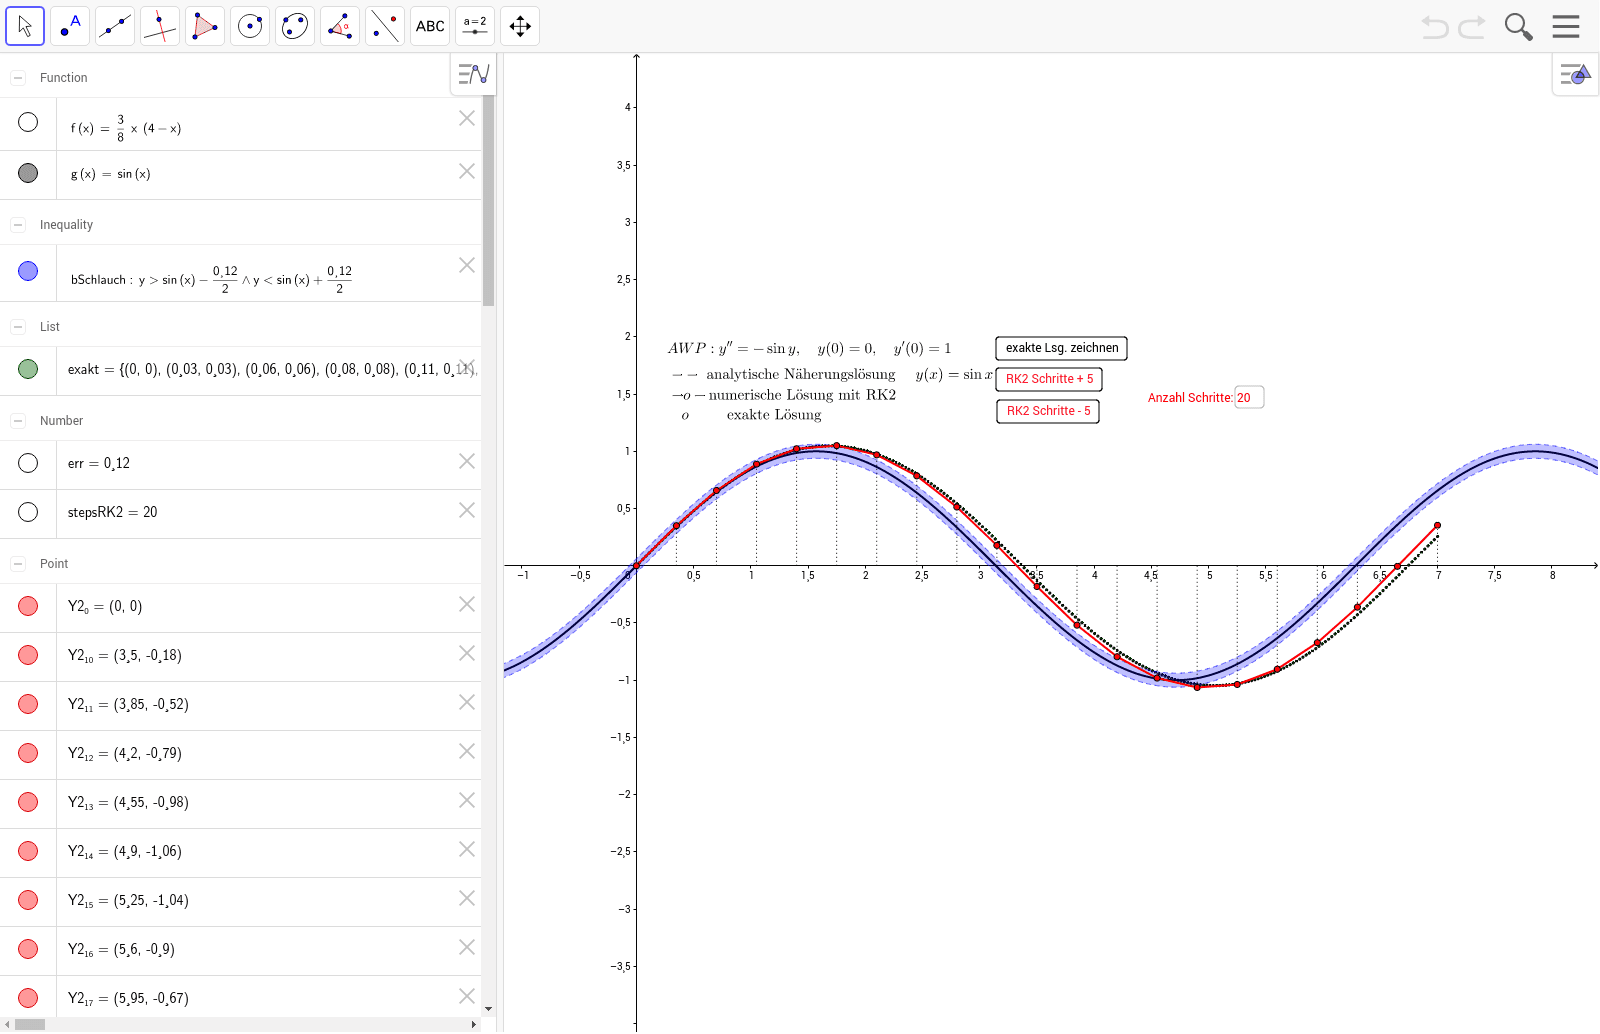Image resolution: width=1600 pixels, height=1034 pixels.
Task: Collapse the Point category
Action: 18,564
